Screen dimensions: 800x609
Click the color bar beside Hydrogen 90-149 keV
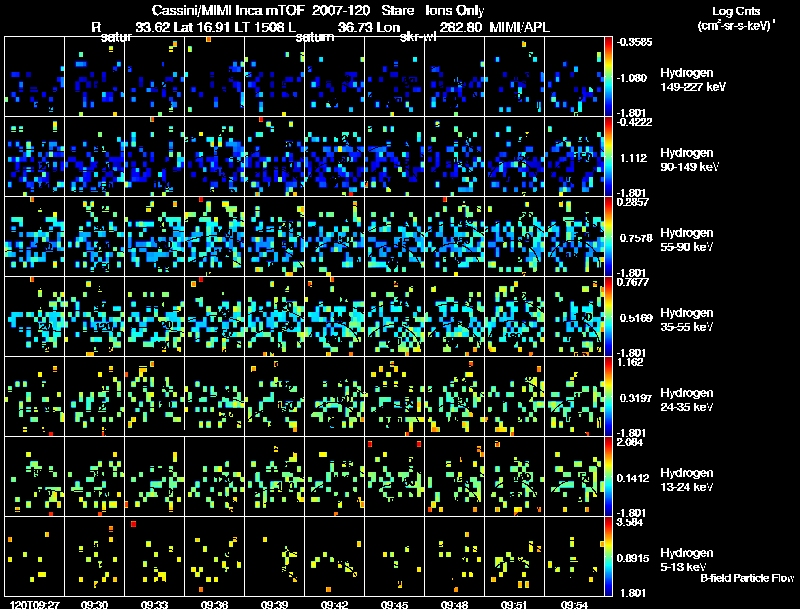point(608,157)
